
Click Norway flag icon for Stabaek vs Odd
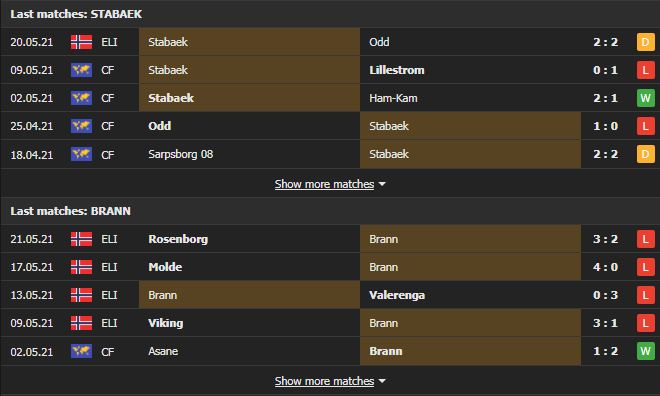81,42
